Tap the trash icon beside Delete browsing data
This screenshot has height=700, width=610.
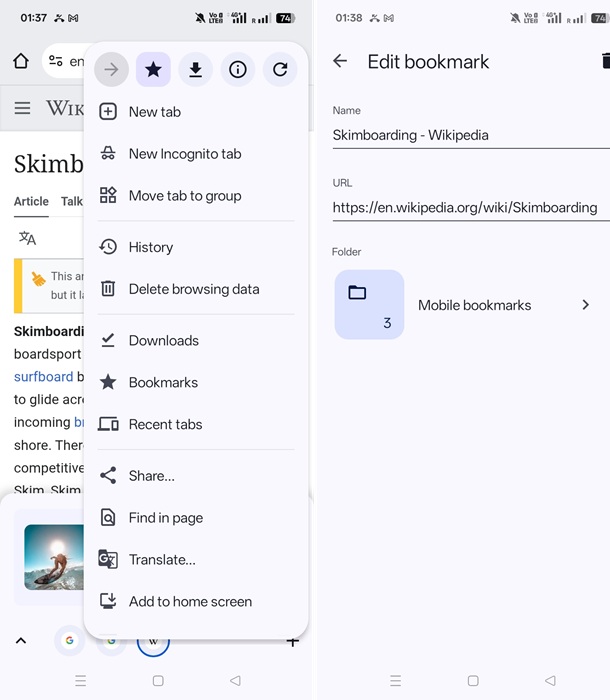108,289
